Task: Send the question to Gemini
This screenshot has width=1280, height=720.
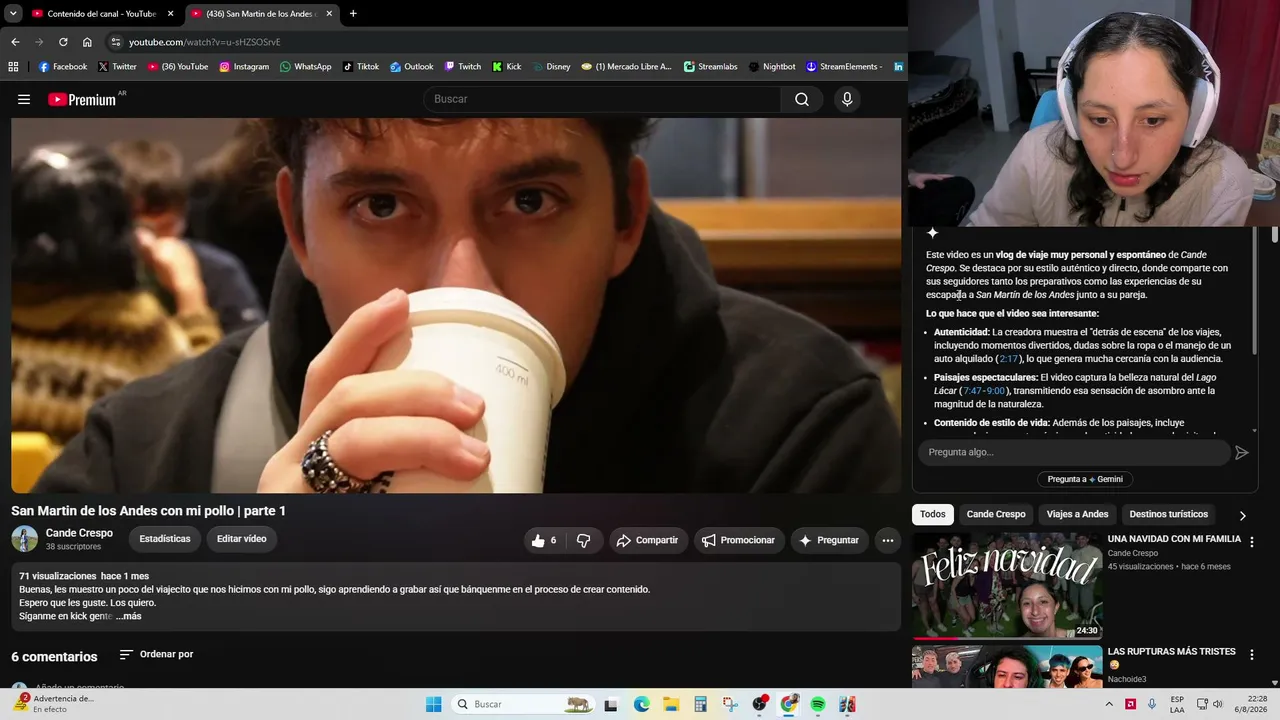Action: 1242,452
